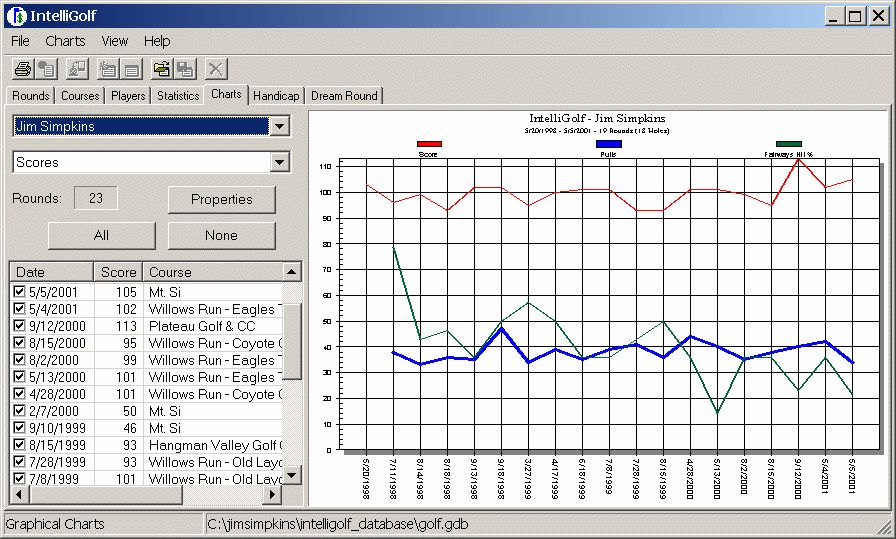Click the blue Putts legend swatch
Screen dimensions: 896x539
coord(609,144)
